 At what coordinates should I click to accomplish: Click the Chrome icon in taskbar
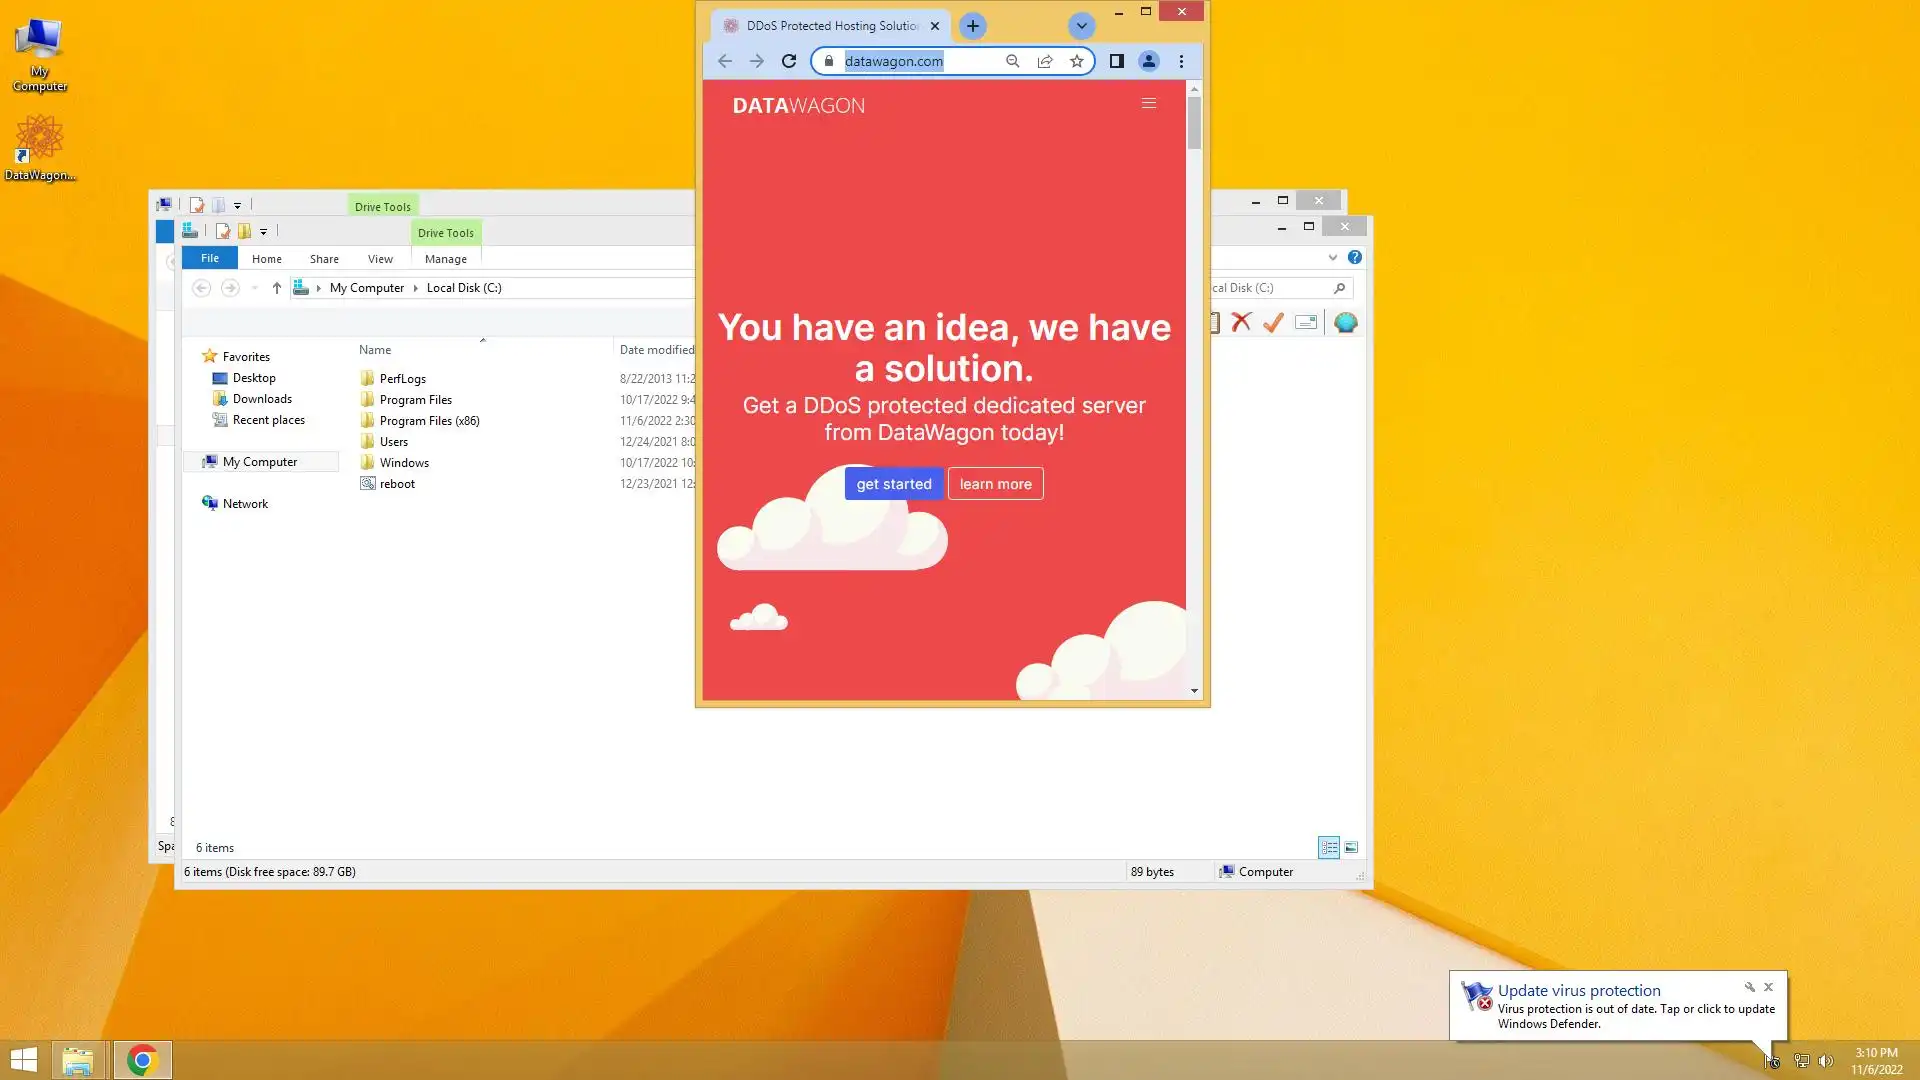(x=142, y=1060)
